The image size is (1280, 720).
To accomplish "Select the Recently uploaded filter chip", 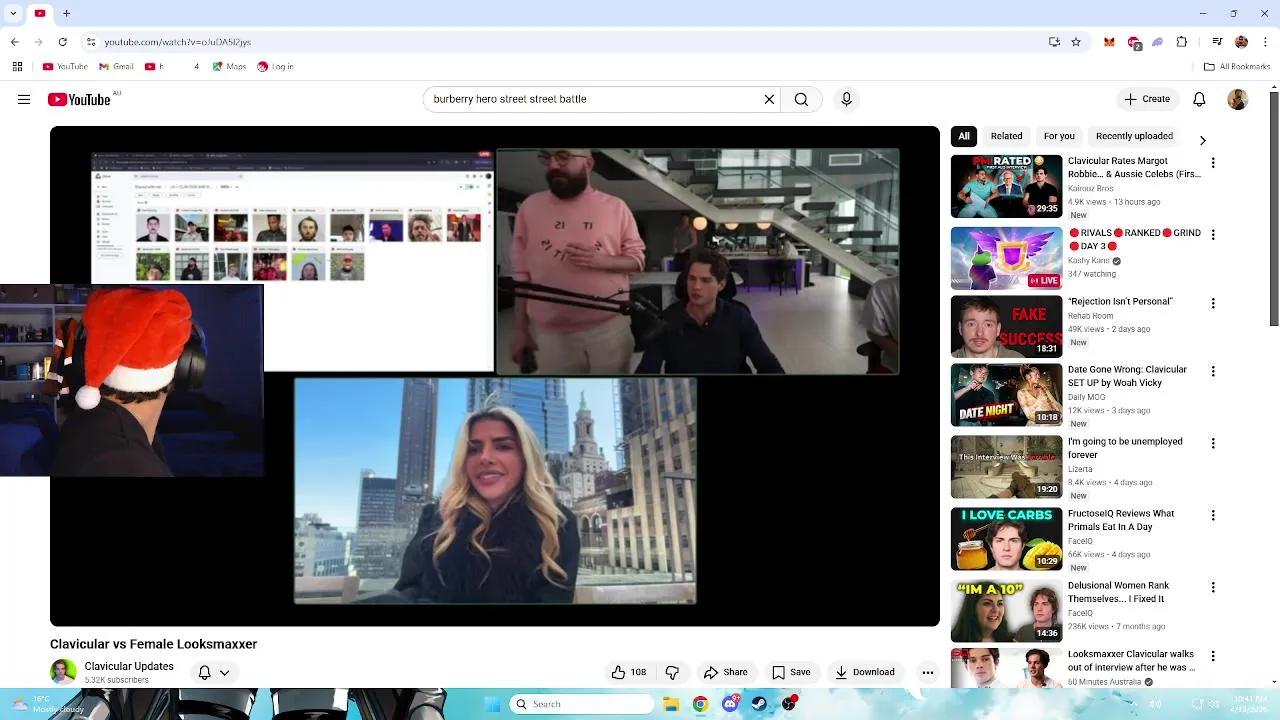I will (x=1134, y=136).
